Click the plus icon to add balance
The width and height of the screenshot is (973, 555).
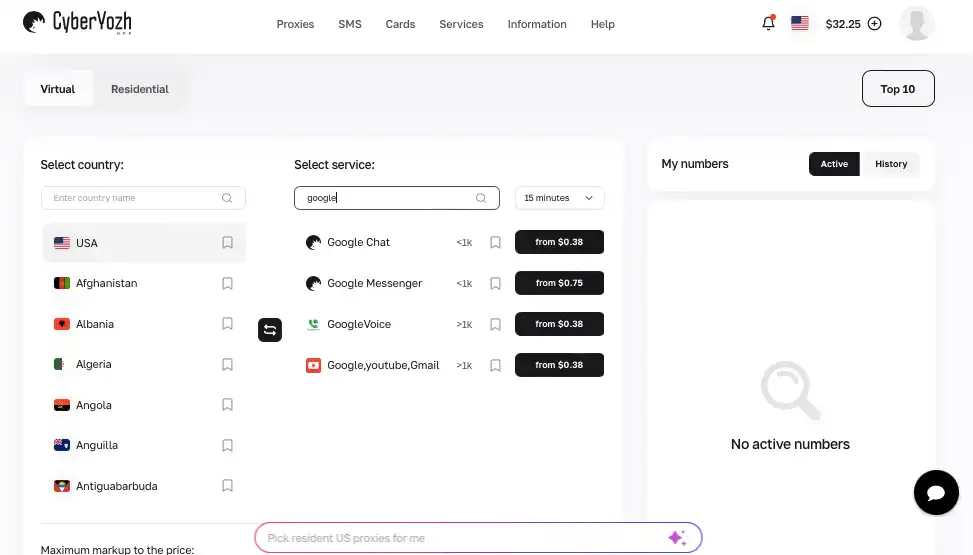874,24
